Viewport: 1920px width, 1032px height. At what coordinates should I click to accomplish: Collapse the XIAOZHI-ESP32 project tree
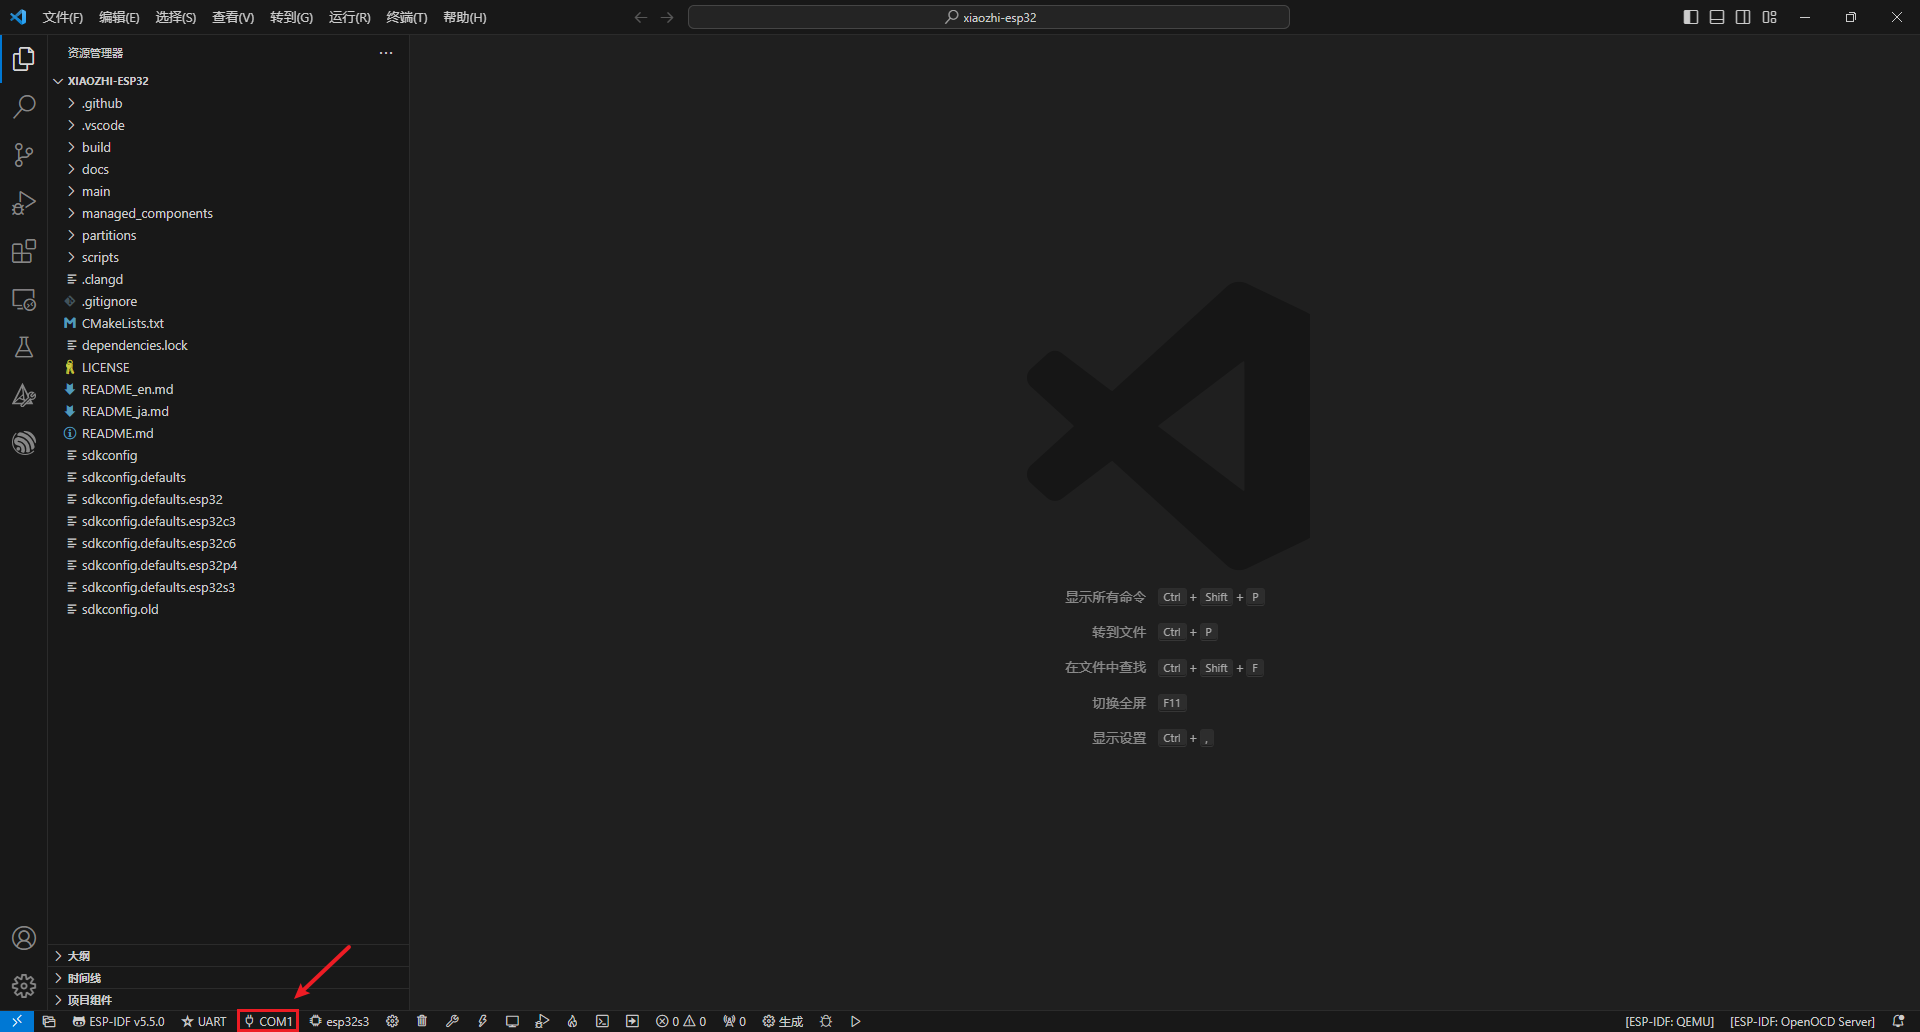[57, 81]
